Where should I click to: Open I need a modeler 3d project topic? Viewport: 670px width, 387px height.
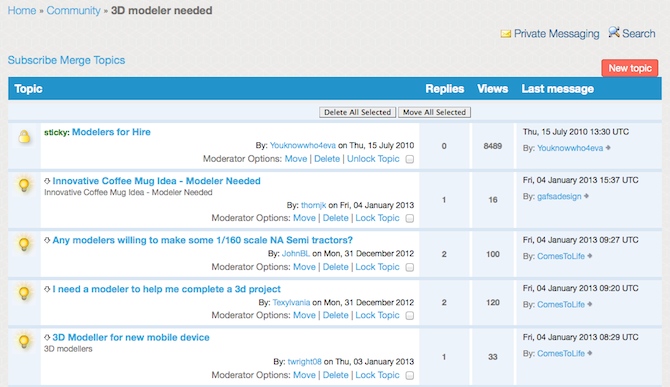[x=167, y=289]
